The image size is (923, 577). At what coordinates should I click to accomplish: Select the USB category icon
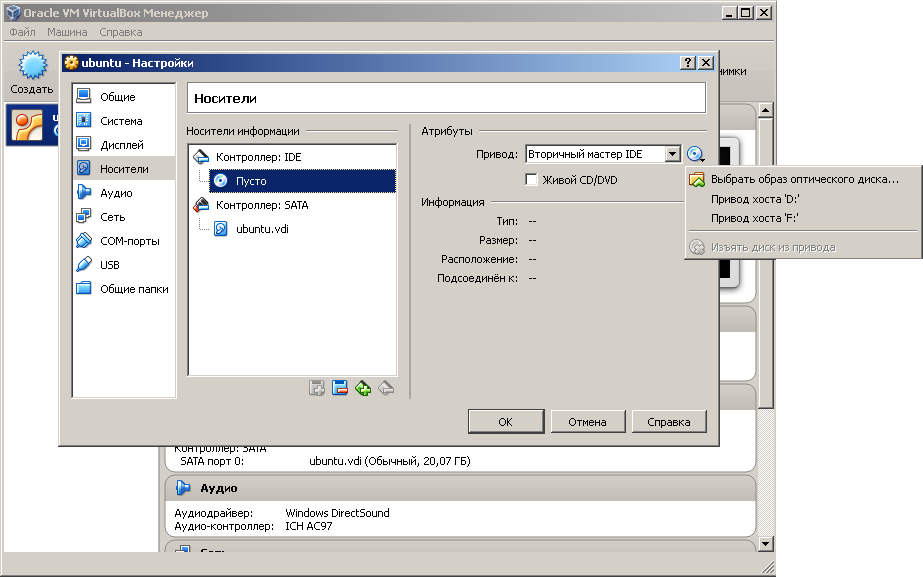(x=84, y=265)
